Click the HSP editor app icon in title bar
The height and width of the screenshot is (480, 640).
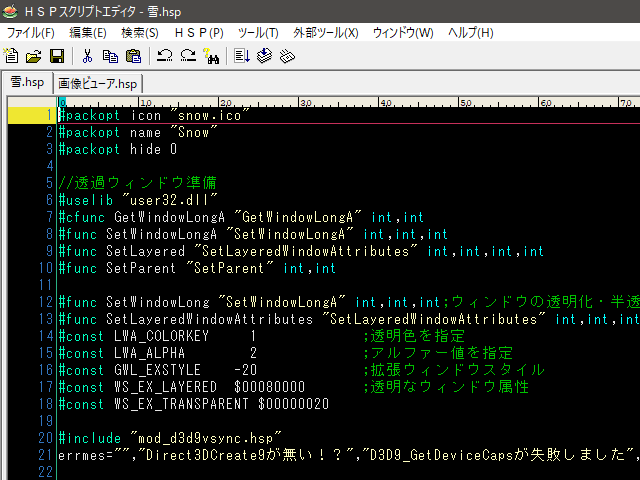click(x=10, y=11)
